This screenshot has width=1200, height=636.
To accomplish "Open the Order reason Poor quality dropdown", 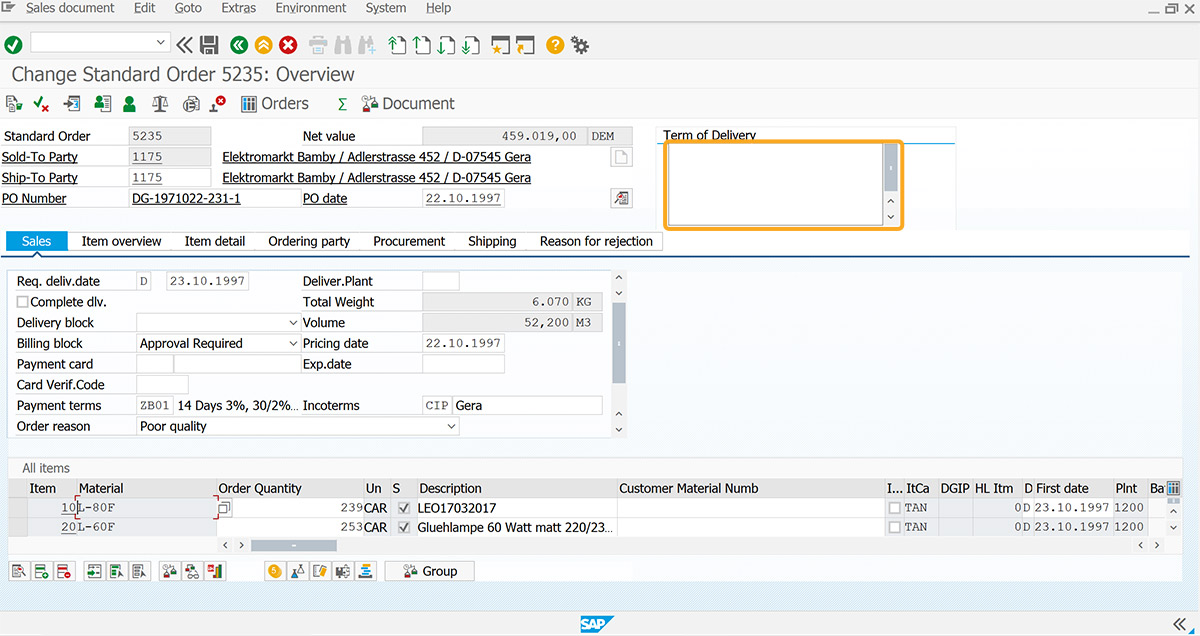I will [x=451, y=426].
